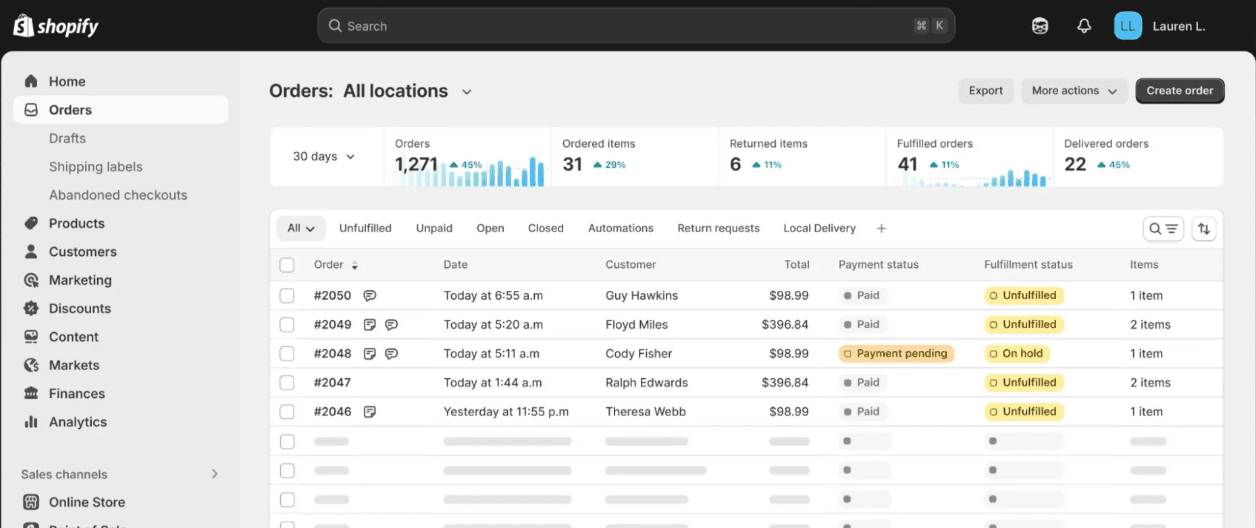Viewport: 1256px width, 528px height.
Task: Switch to the Local Delivery tab
Action: 820,229
